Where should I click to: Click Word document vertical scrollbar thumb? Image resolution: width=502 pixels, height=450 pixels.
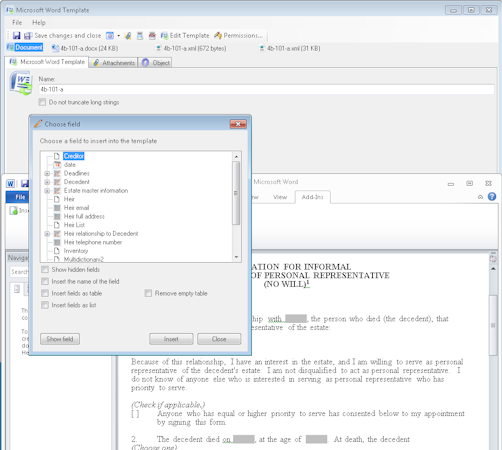[493, 325]
